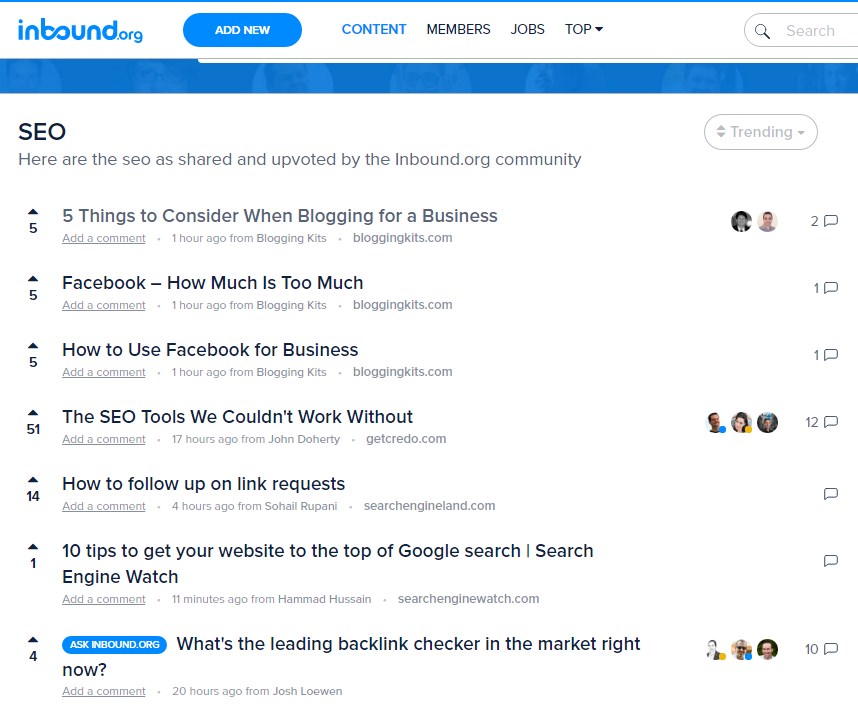Open the CONTENT menu item
858x720 pixels.
(x=374, y=30)
